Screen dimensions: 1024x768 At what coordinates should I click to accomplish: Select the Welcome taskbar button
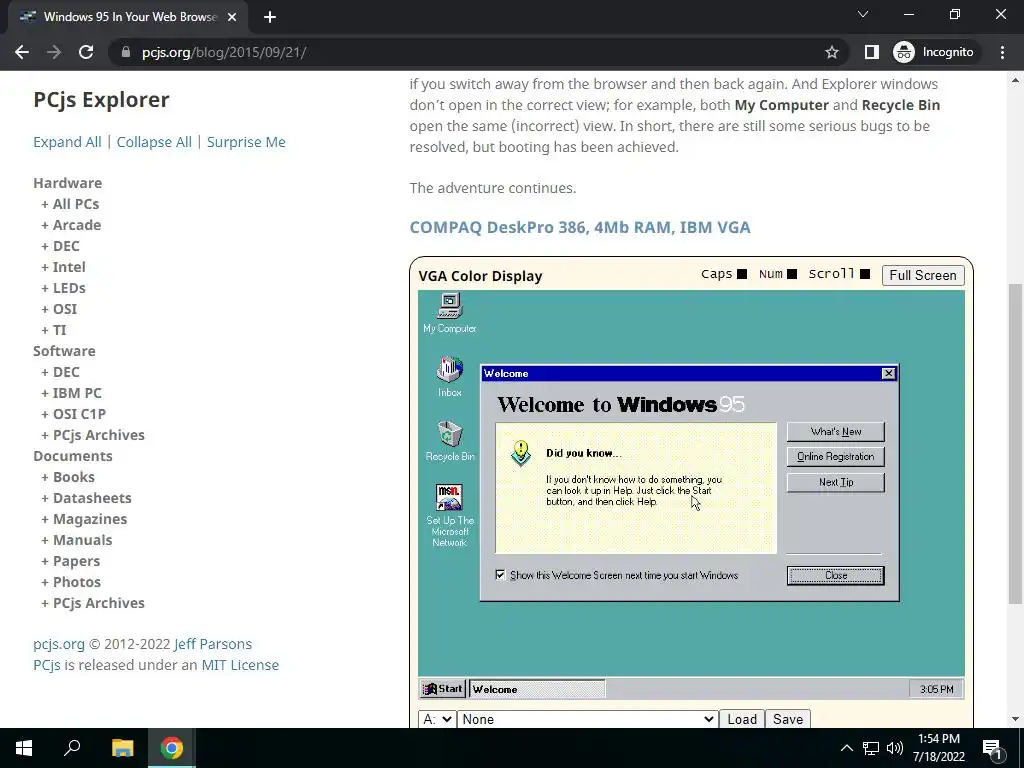tap(537, 689)
